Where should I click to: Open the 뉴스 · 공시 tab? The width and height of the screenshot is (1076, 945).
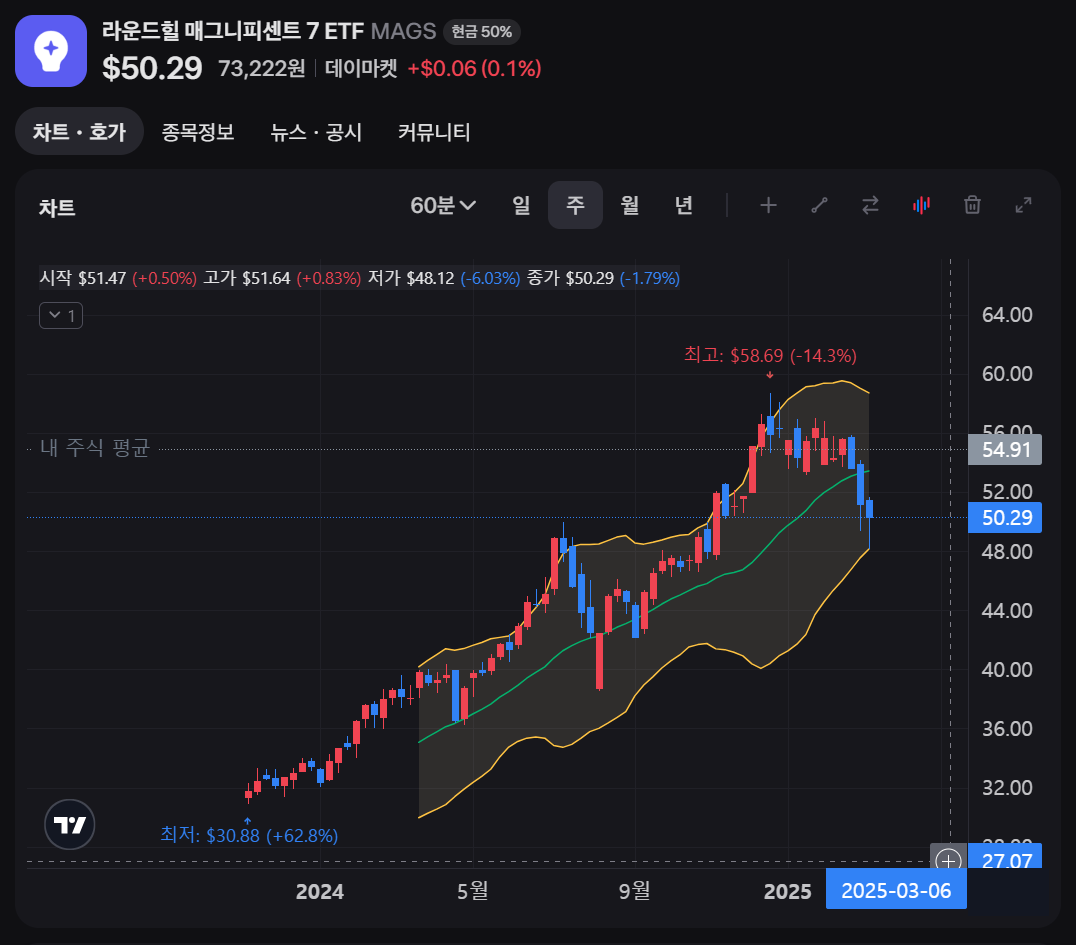pos(316,132)
